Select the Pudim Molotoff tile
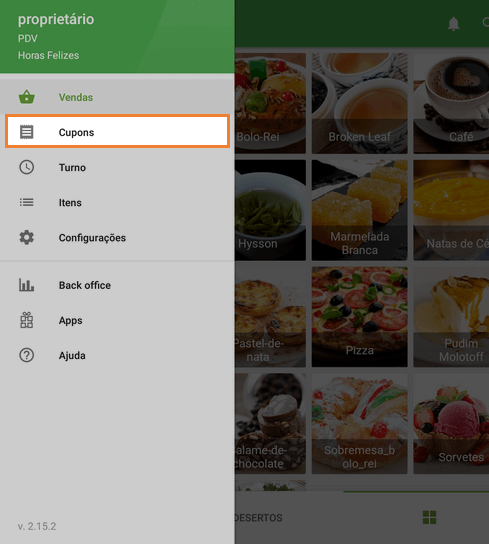 451,317
